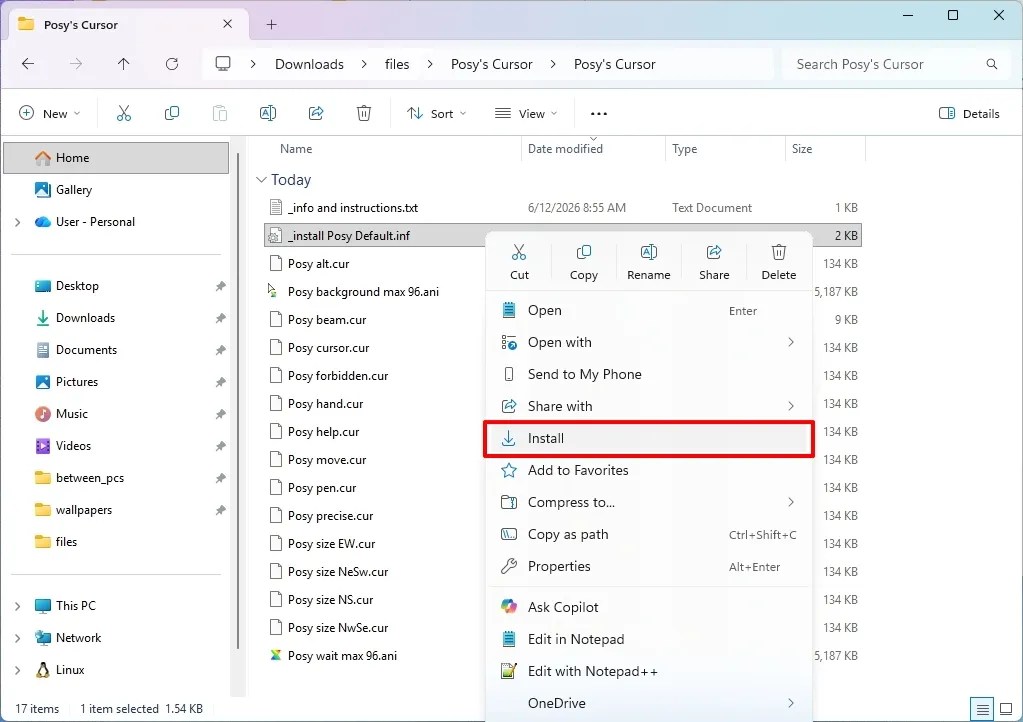Open Pictures in the sidebar
The width and height of the screenshot is (1023, 722).
(116, 382)
